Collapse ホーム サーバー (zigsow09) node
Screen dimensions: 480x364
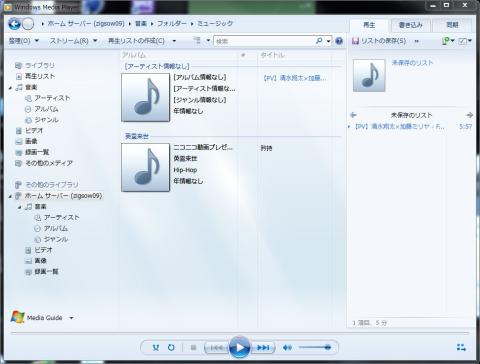pyautogui.click(x=10, y=196)
